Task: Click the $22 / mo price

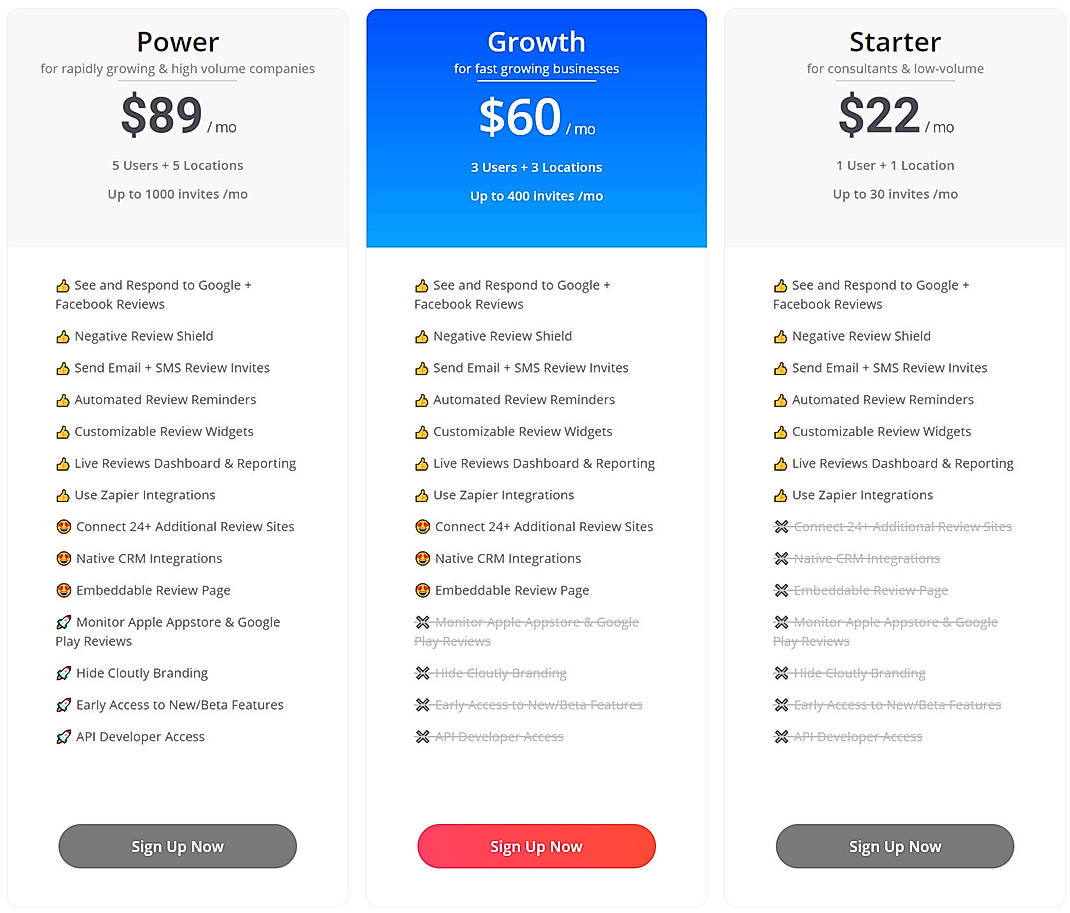Action: point(894,116)
